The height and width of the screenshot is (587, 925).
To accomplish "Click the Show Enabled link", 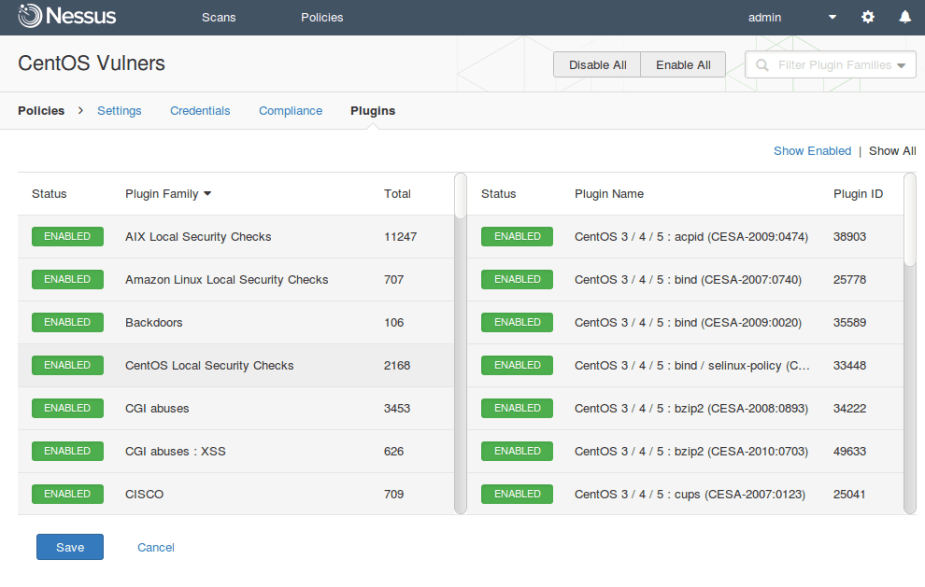I will pyautogui.click(x=812, y=151).
